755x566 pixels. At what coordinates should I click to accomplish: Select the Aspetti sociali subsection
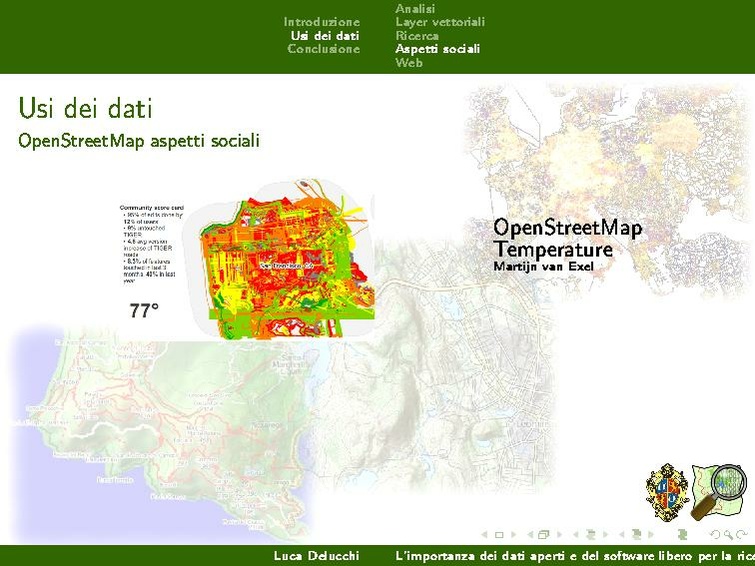[x=438, y=49]
